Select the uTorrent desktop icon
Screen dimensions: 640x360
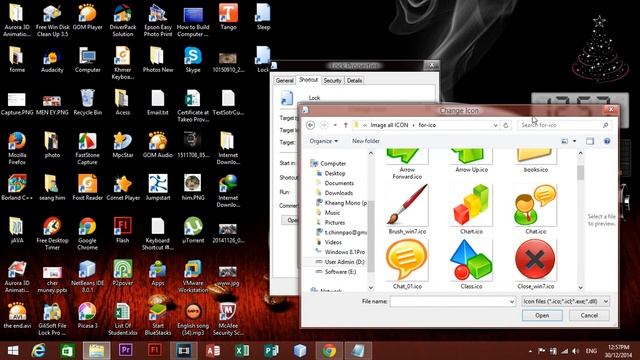tap(193, 230)
